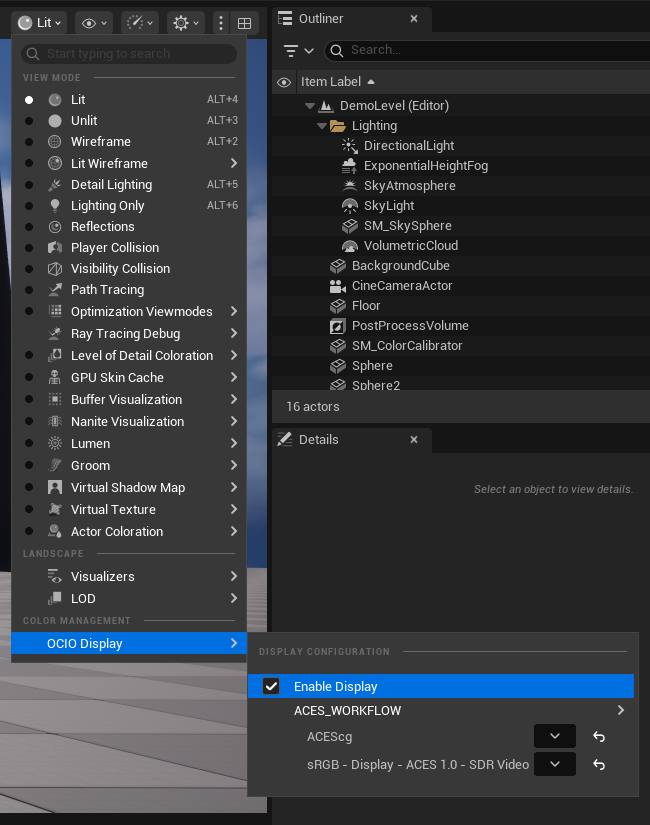Select Lighting Only radio button

coord(29,206)
